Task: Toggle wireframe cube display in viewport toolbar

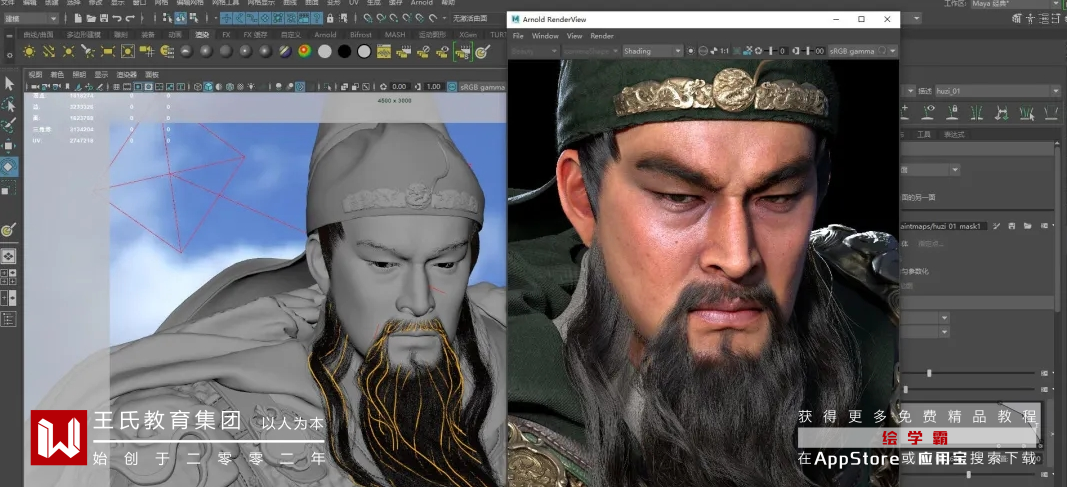Action: coord(197,87)
